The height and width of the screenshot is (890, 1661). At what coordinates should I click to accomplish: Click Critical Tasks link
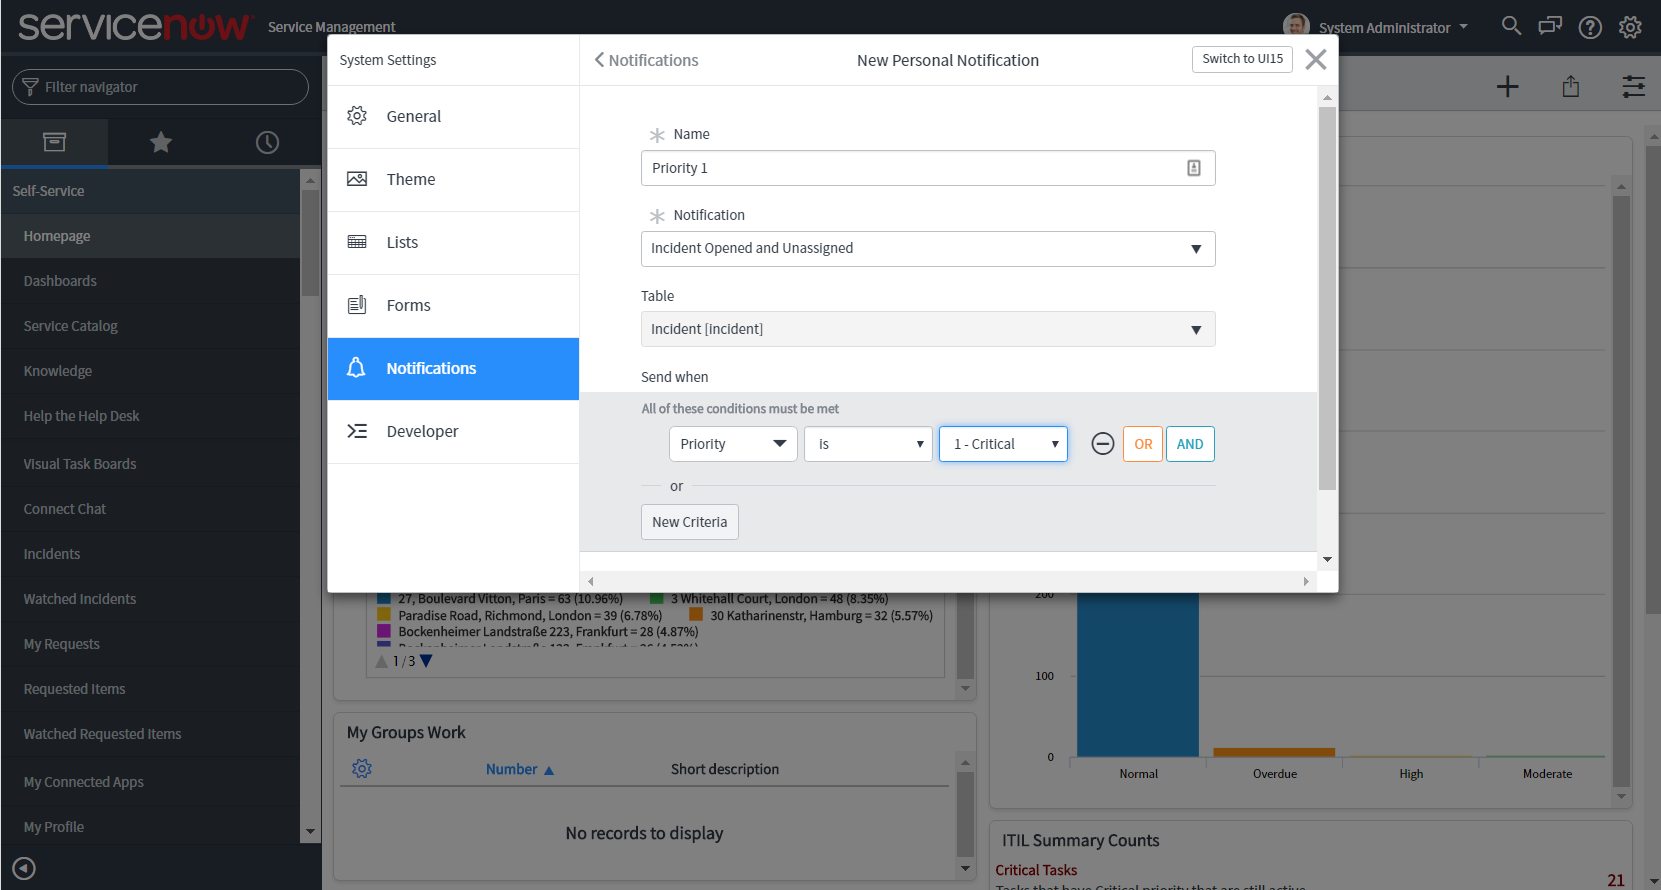pos(1036,870)
